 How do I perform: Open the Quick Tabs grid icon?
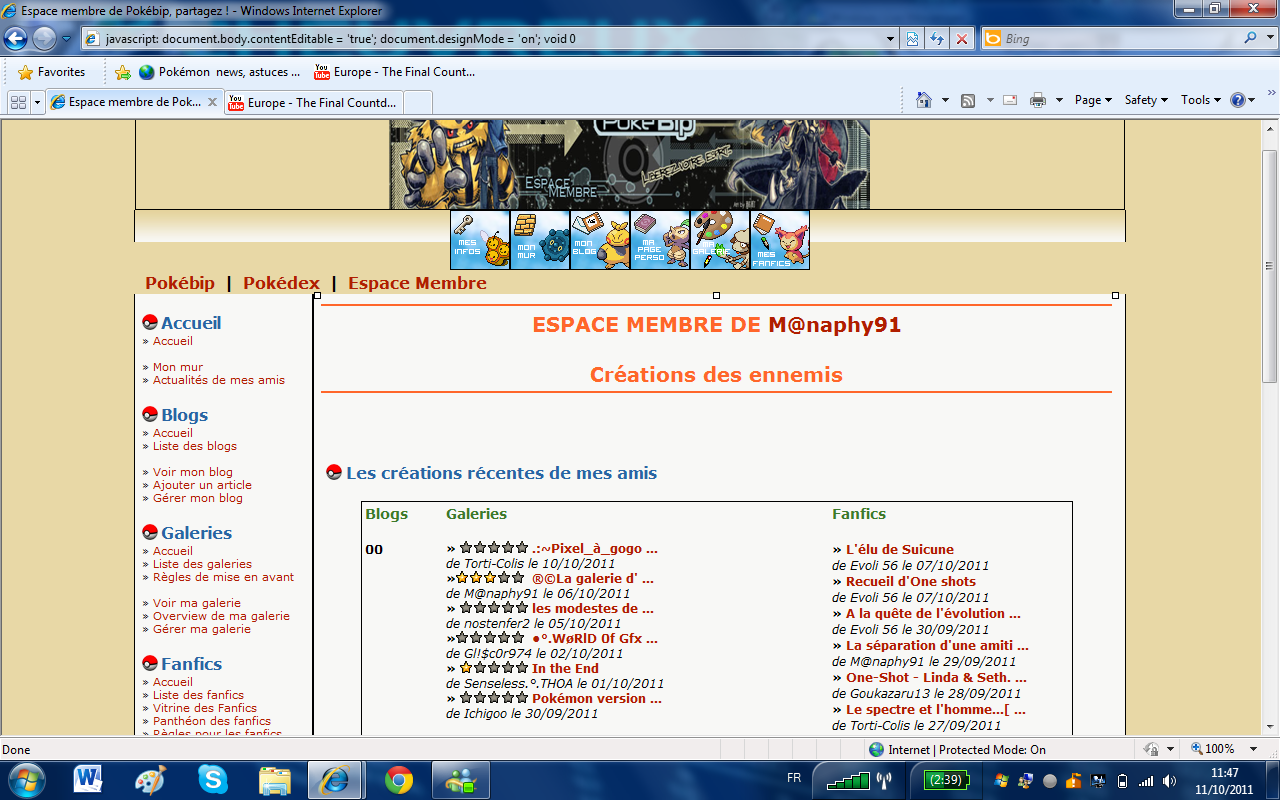pos(18,102)
